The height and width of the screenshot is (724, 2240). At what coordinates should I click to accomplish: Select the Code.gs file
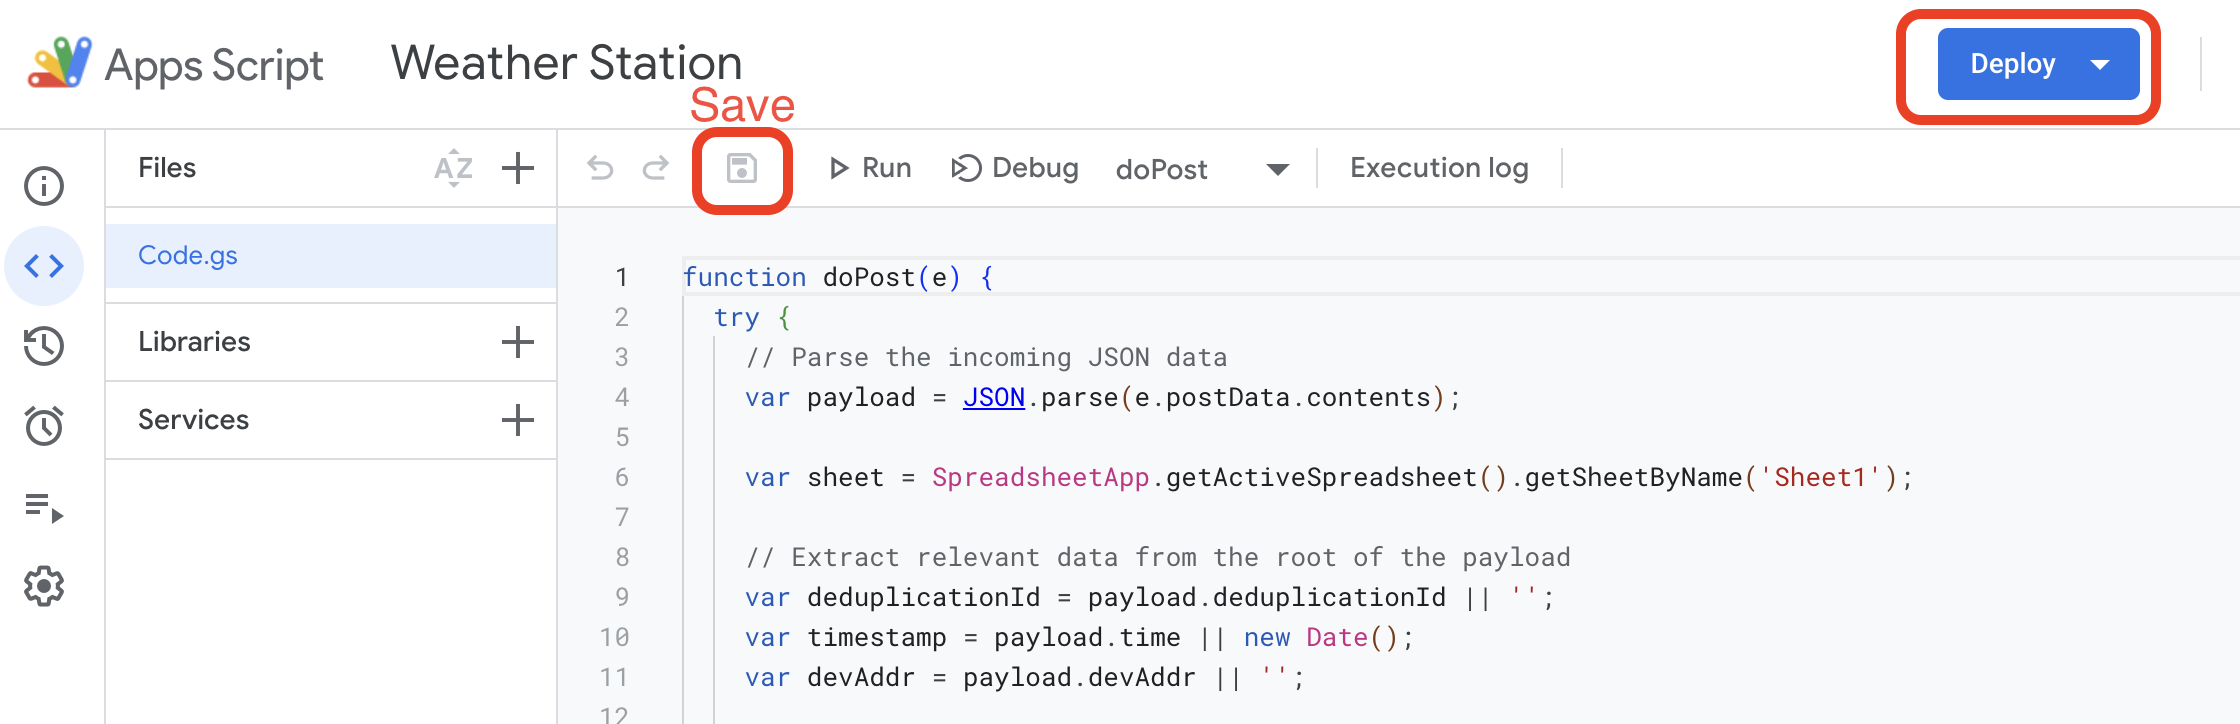click(x=188, y=256)
